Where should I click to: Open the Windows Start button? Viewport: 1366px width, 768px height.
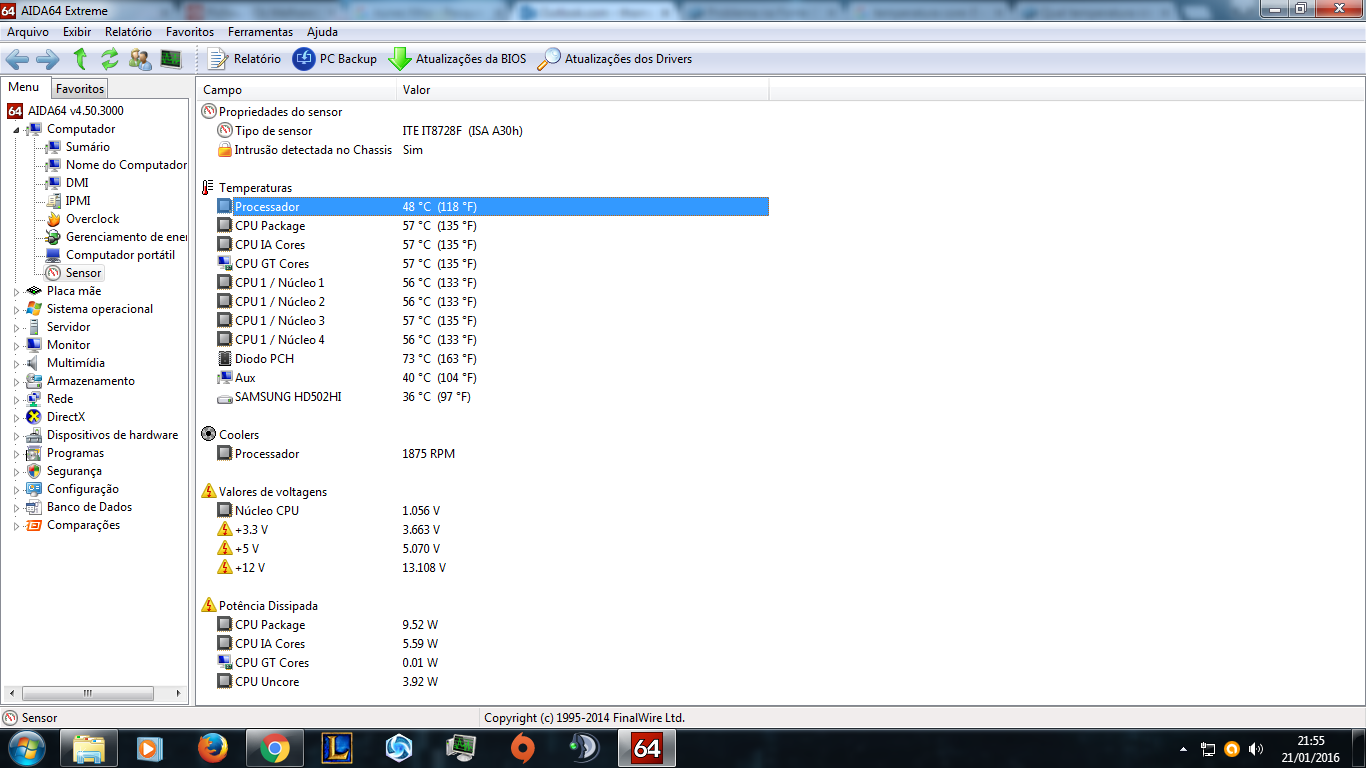(x=26, y=748)
